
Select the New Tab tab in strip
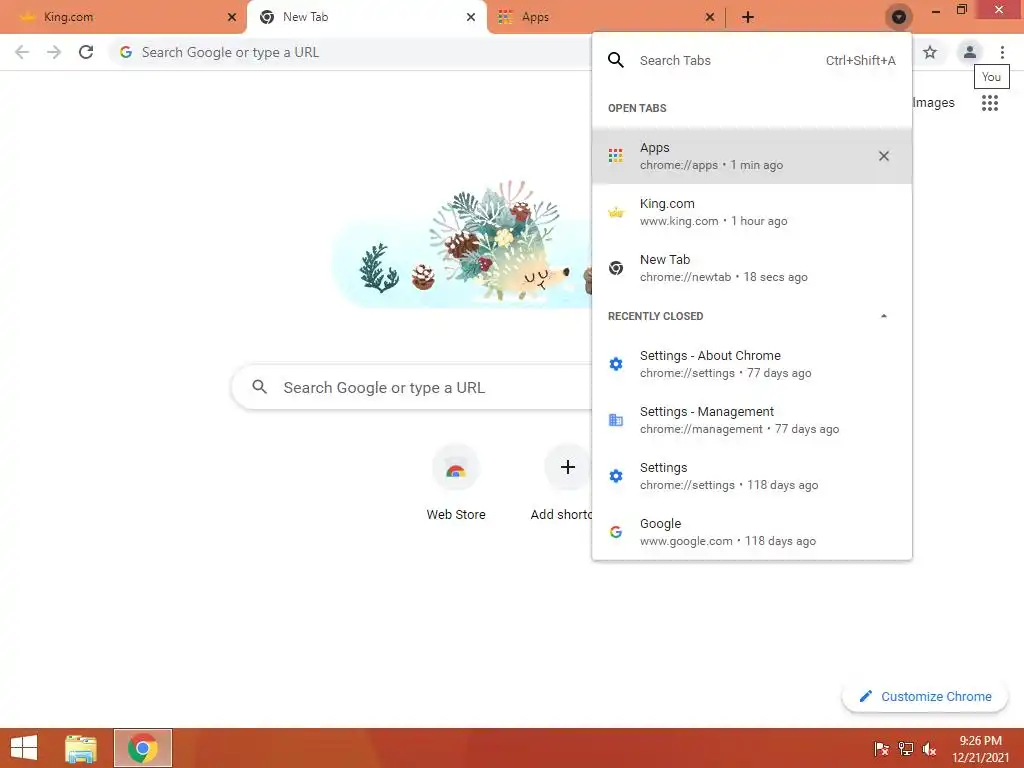pos(366,17)
